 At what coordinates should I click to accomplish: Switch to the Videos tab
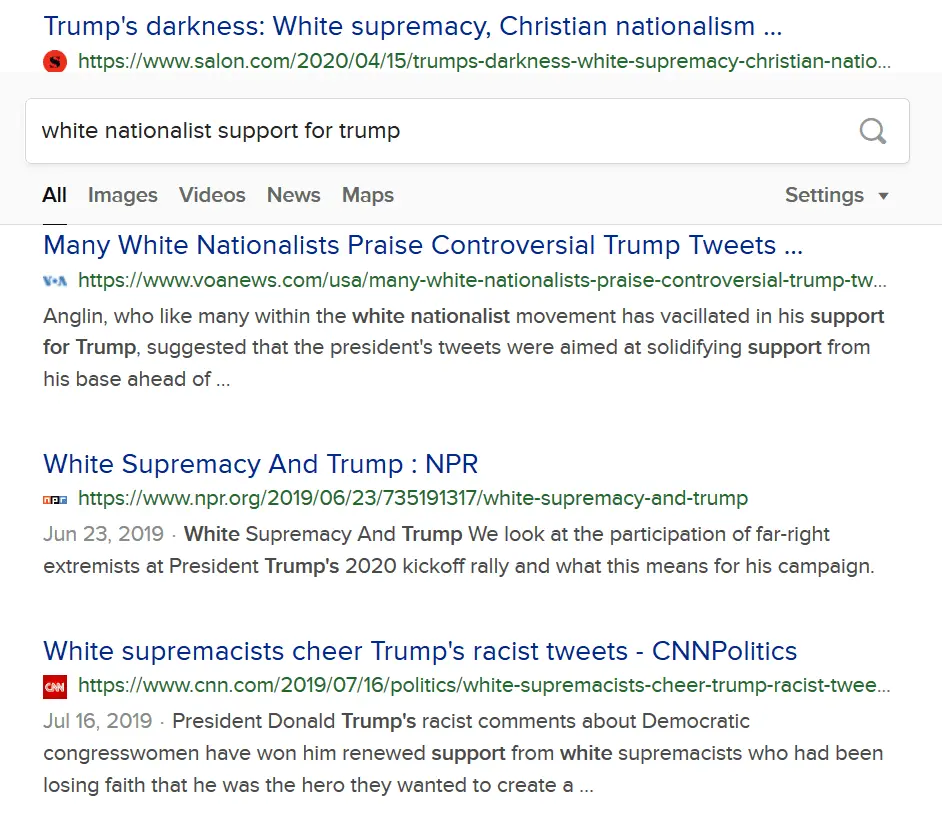tap(212, 195)
